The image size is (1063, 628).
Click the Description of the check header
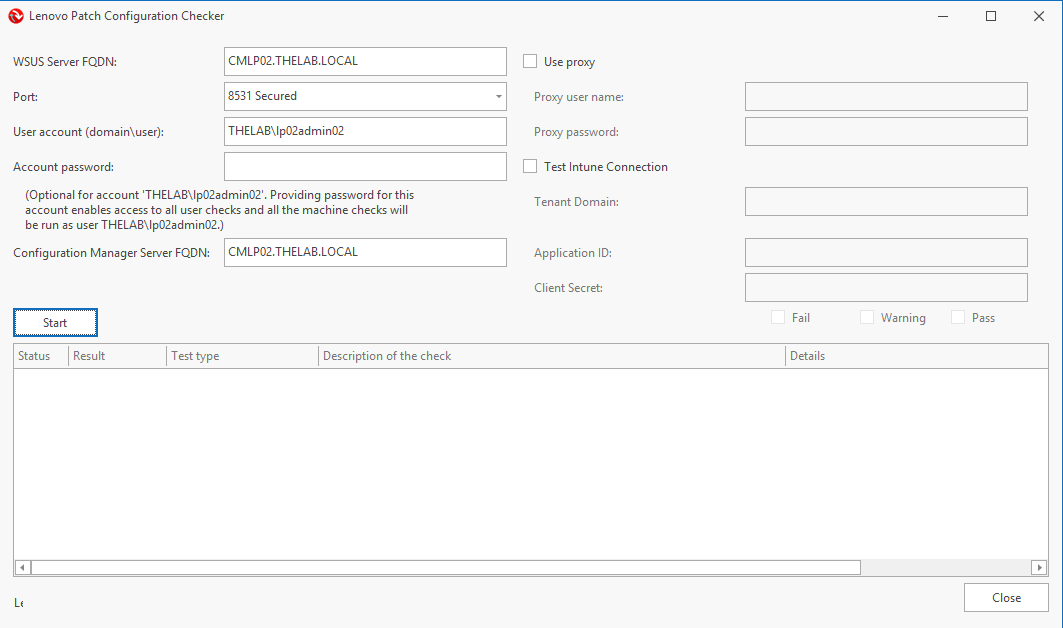(x=552, y=356)
